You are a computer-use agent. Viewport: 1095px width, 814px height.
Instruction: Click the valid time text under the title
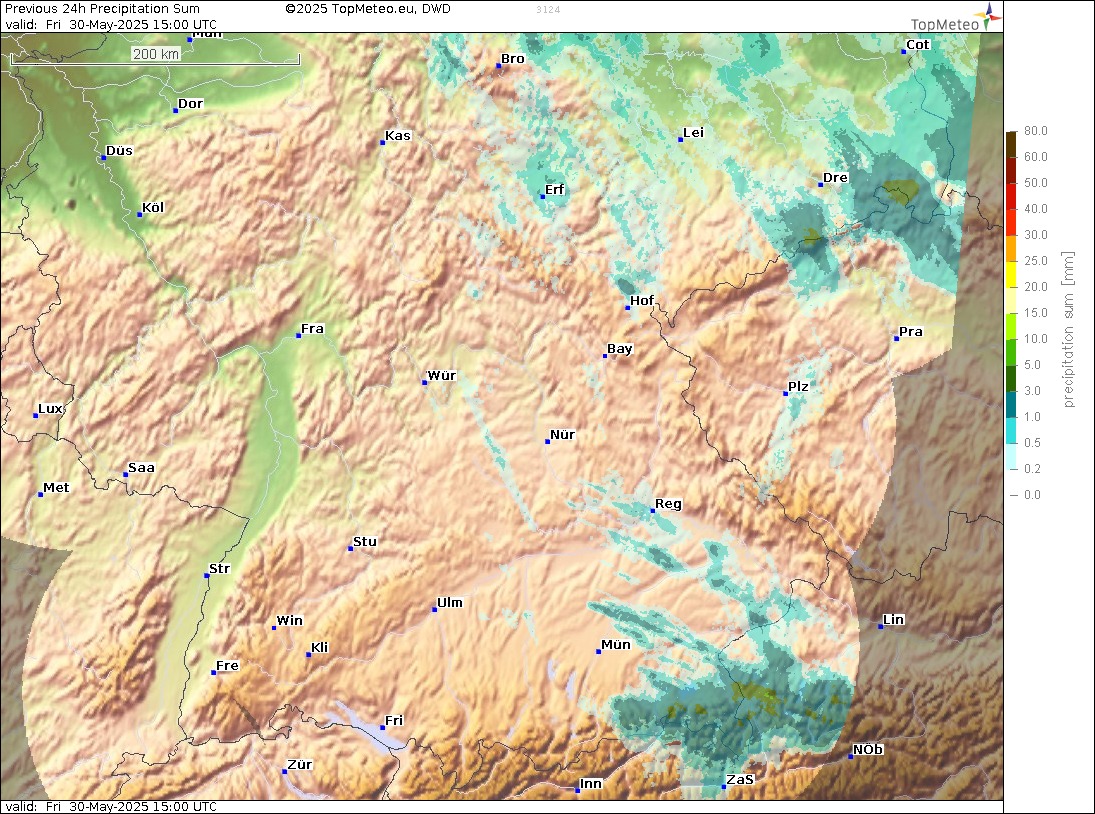pos(111,24)
